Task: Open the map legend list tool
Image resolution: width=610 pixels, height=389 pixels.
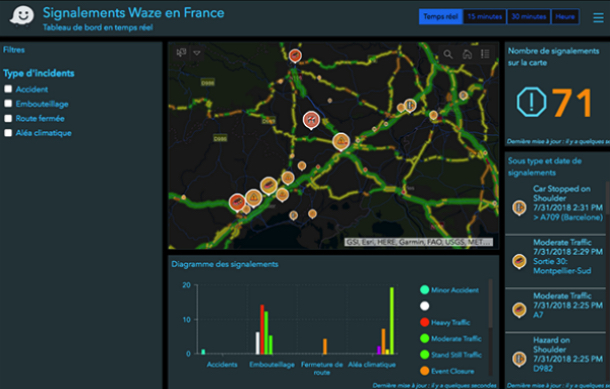Action: (x=485, y=54)
